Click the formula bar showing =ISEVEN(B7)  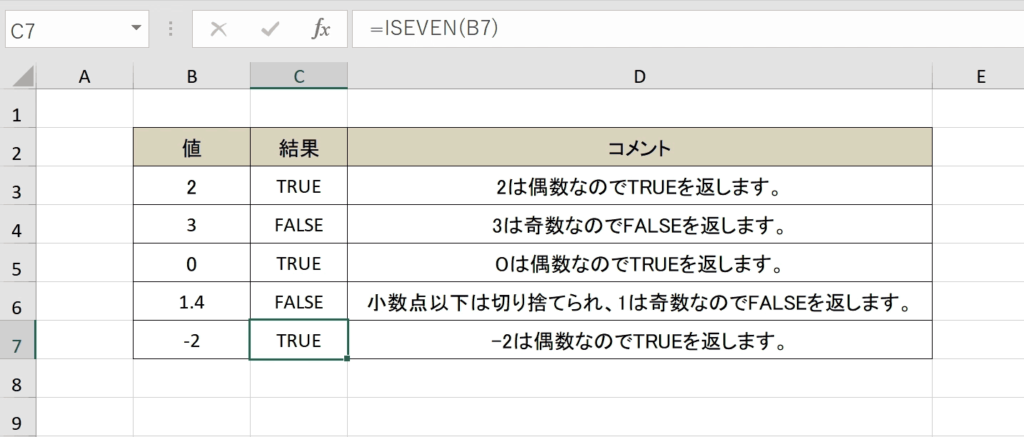[688, 29]
